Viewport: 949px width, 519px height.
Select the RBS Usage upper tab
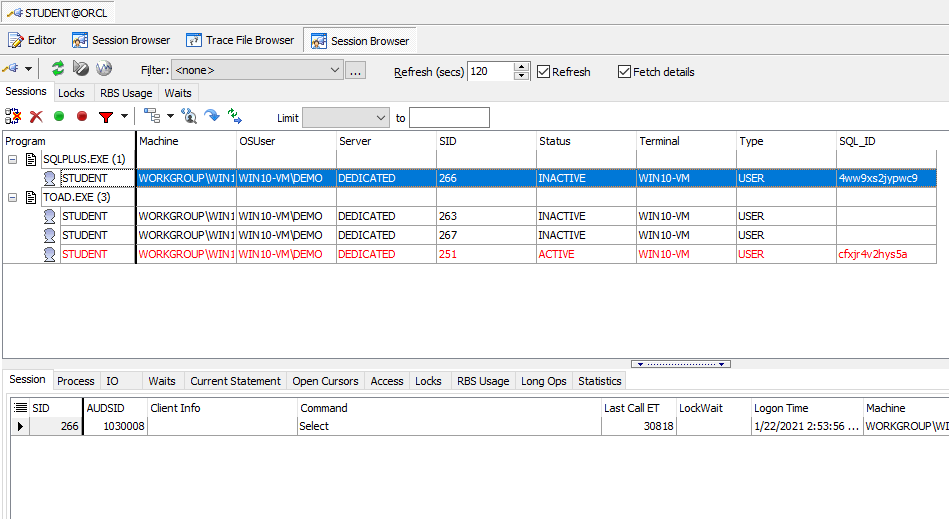(x=126, y=93)
